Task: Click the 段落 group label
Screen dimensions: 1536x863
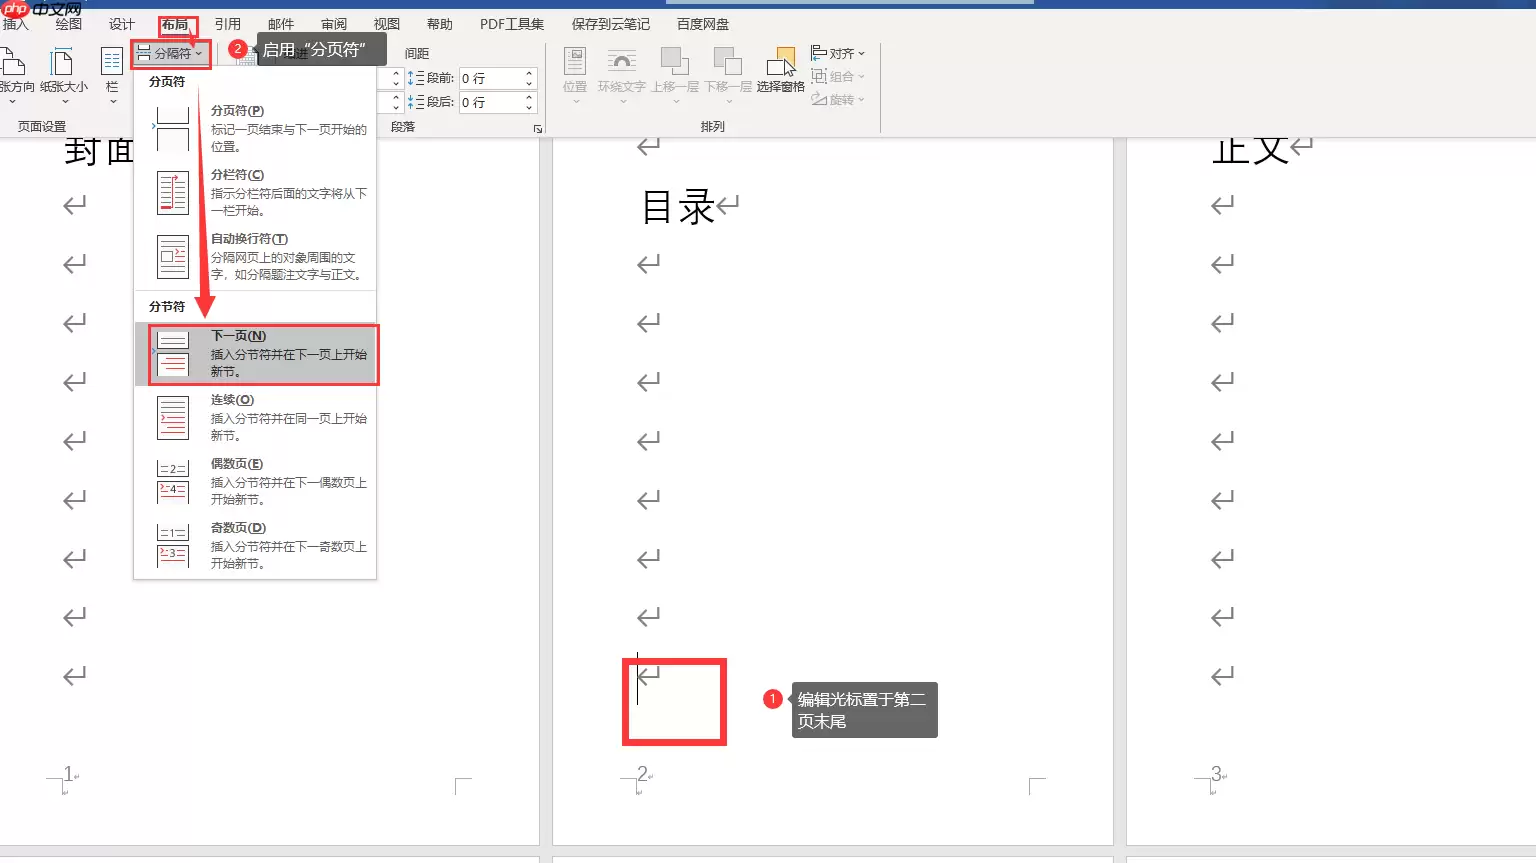Action: (403, 127)
